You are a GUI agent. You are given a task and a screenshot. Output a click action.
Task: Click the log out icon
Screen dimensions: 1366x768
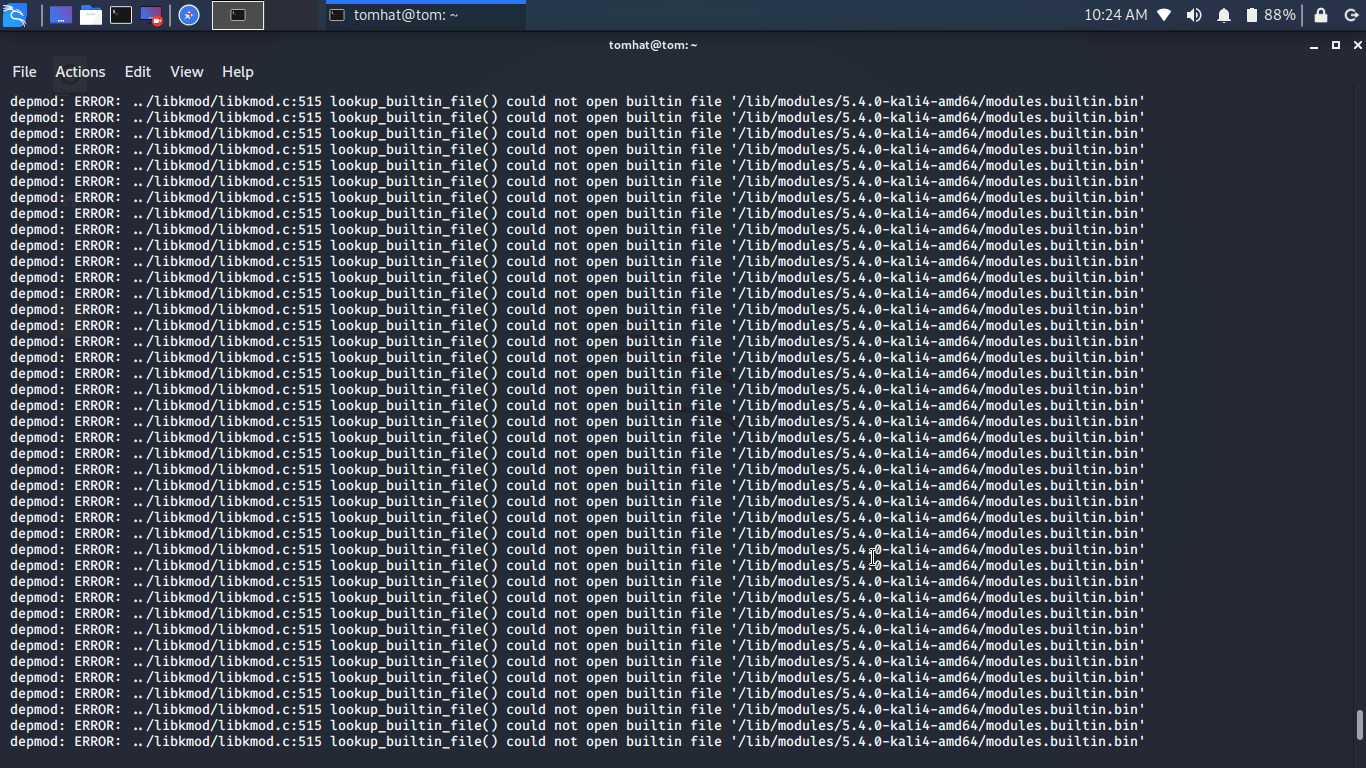point(1352,15)
